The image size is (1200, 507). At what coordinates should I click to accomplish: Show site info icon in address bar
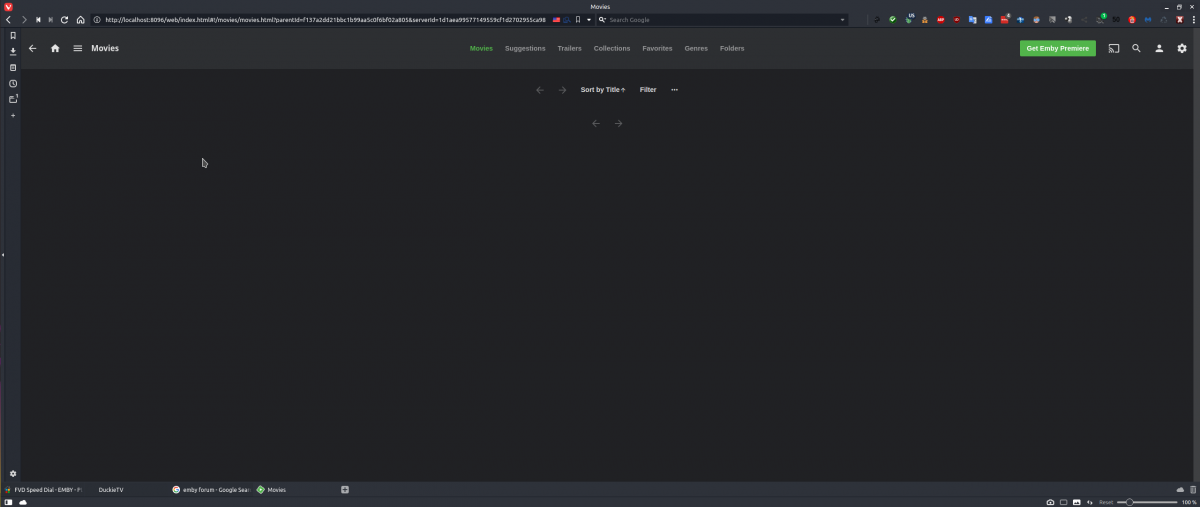coord(97,19)
